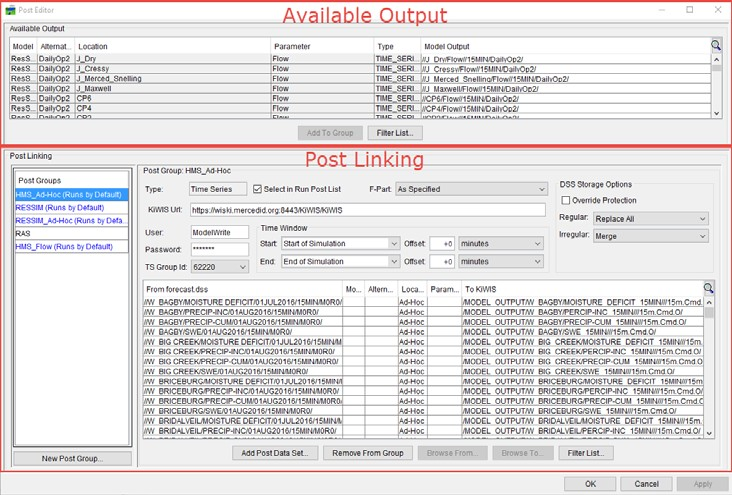Select the J_Dry row in Available Output
732x495 pixels.
tap(360, 59)
